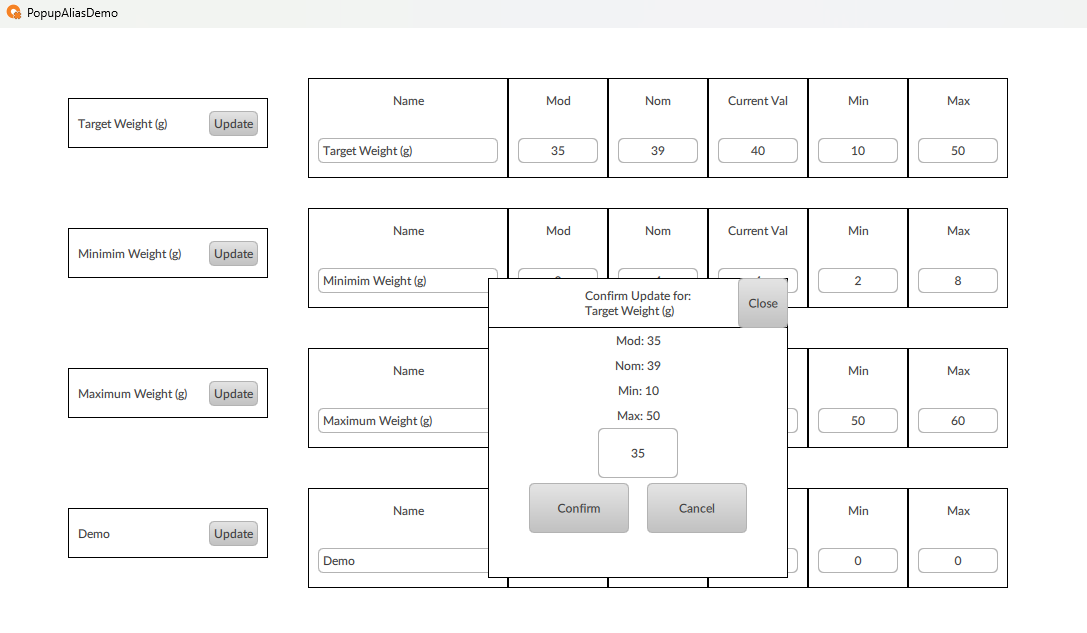The width and height of the screenshot is (1087, 633).
Task: Select the Demo name field
Action: click(x=403, y=561)
